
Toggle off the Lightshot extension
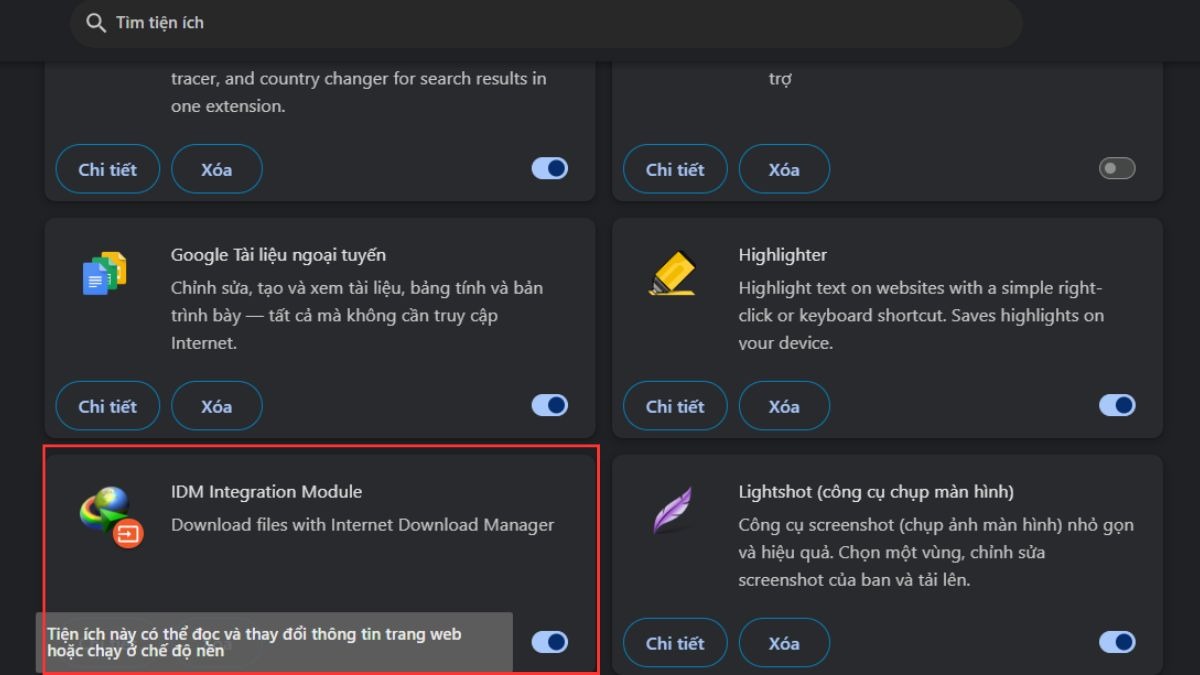pyautogui.click(x=1117, y=642)
